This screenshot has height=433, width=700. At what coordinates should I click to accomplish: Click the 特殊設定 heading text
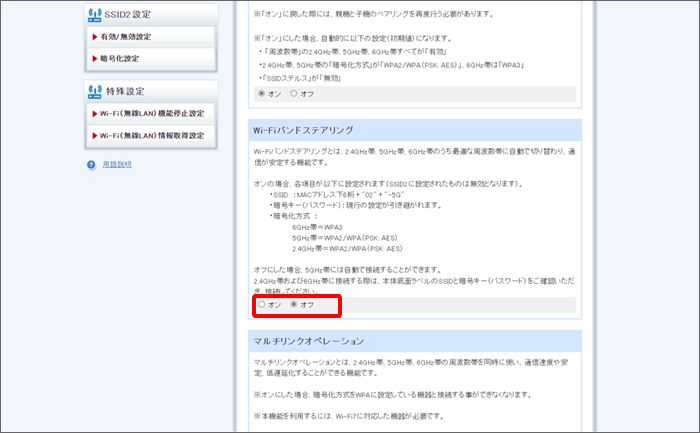[x=125, y=92]
